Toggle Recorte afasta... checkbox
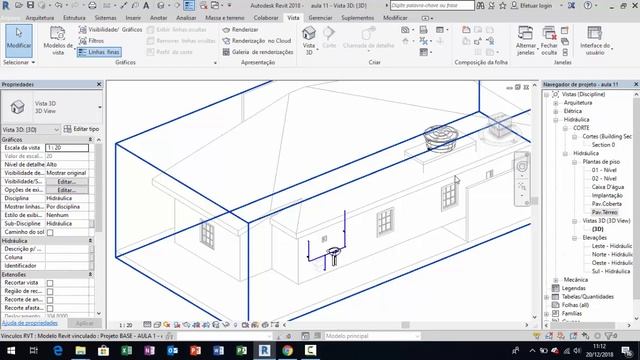The image size is (640, 360). (x=50, y=309)
